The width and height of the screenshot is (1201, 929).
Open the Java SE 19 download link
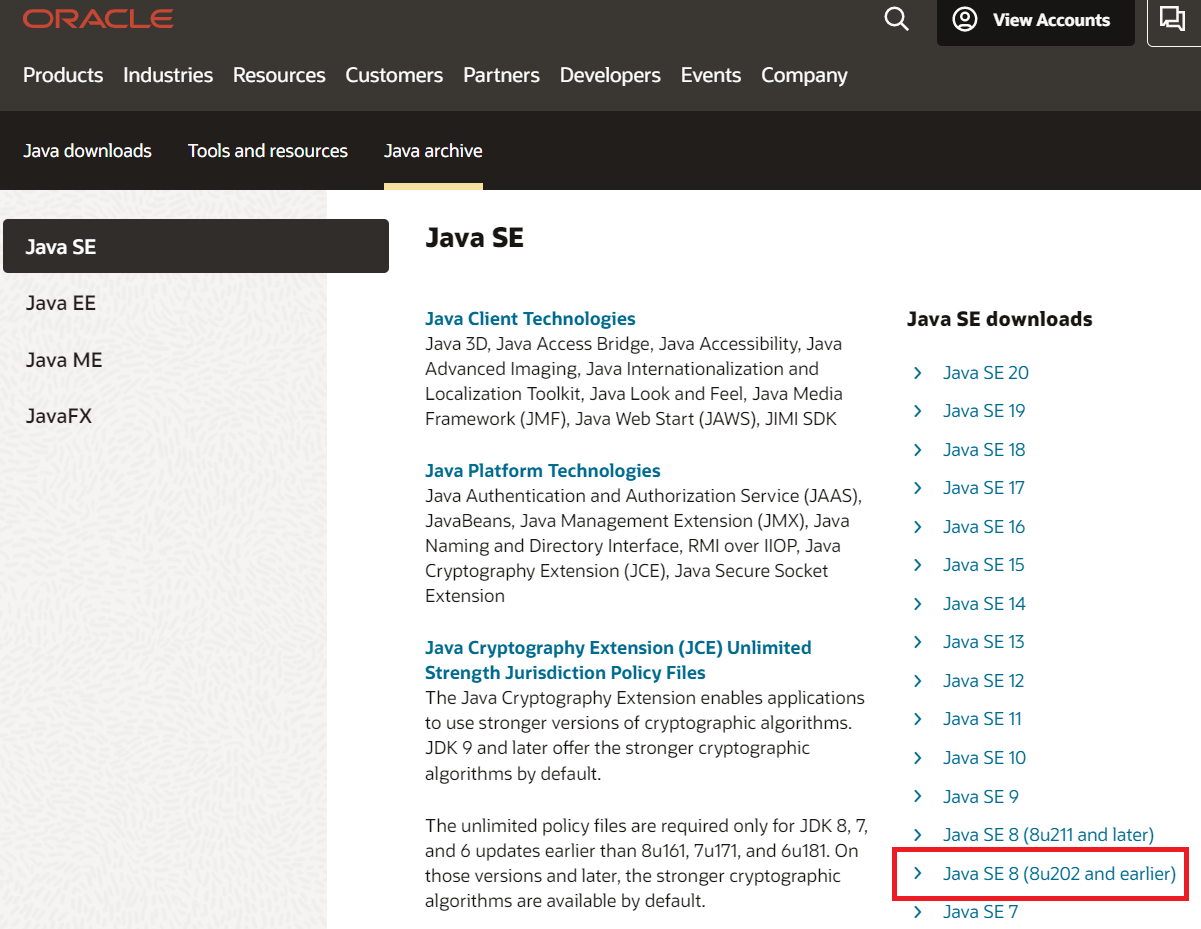(984, 411)
